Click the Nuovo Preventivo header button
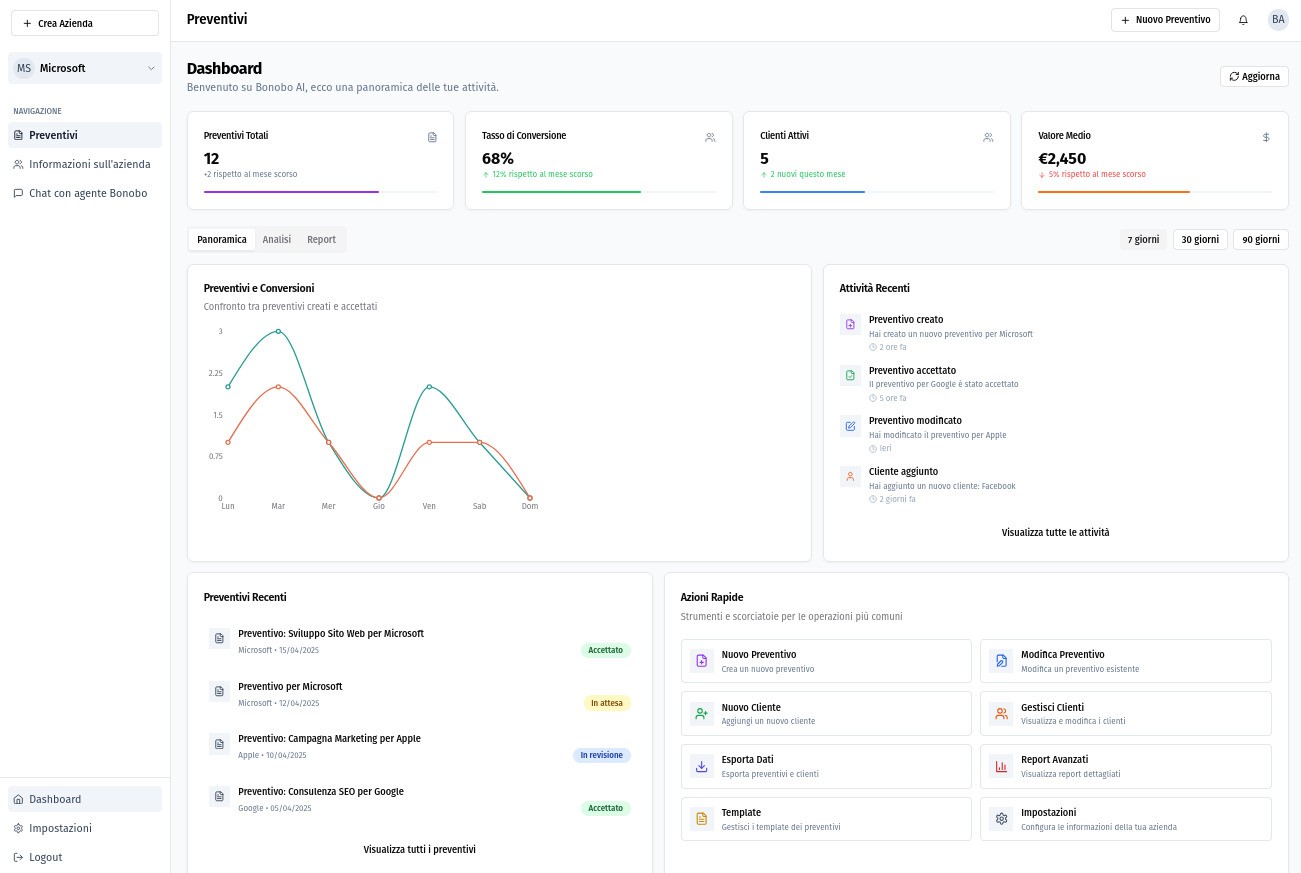Image resolution: width=1301 pixels, height=873 pixels. click(x=1165, y=20)
